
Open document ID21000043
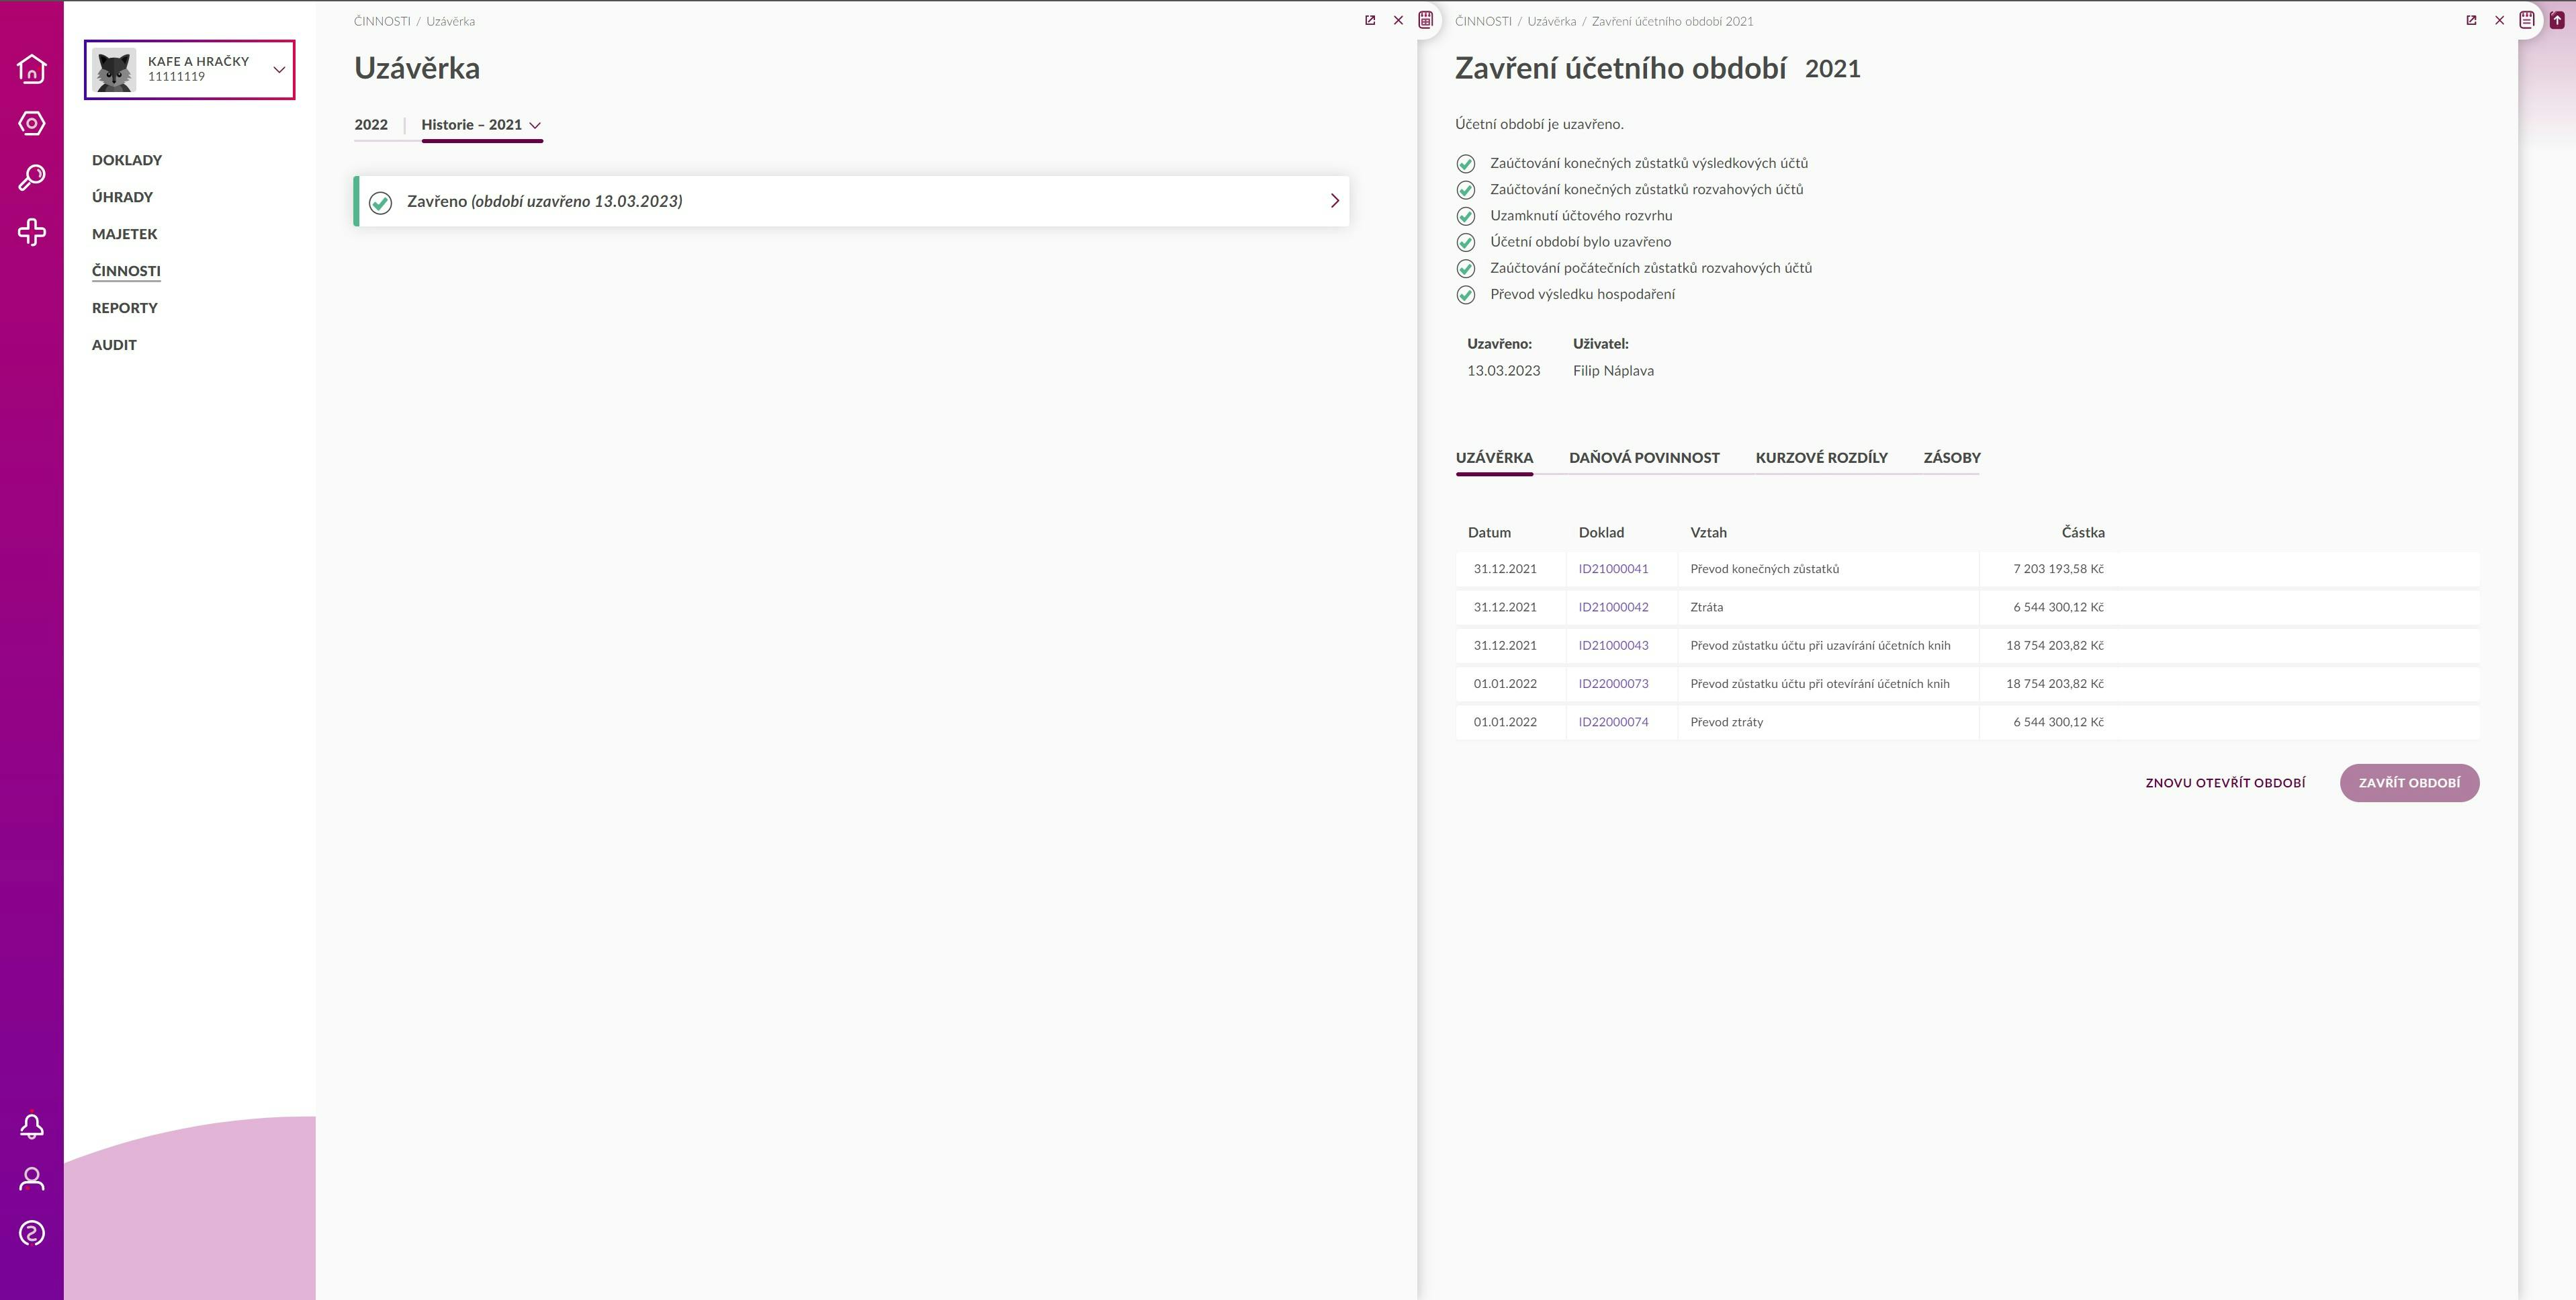(x=1613, y=646)
